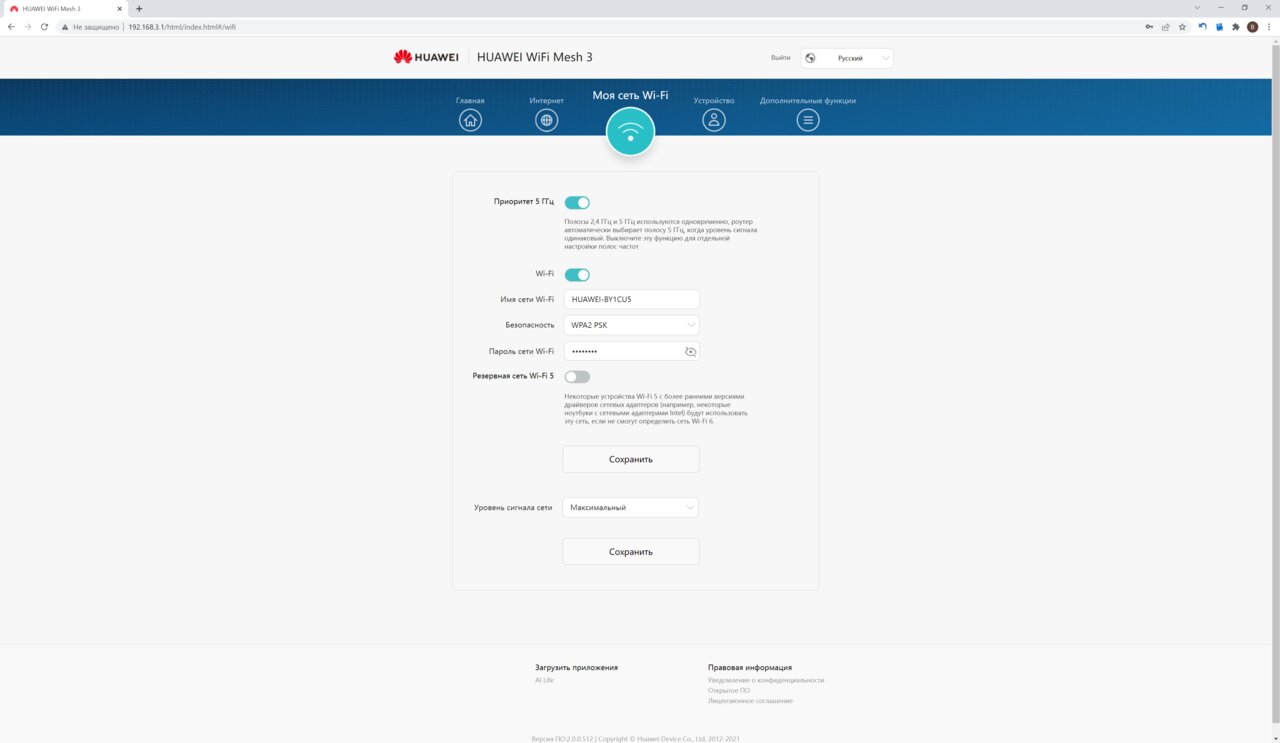1280x743 pixels.
Task: Click the browser address bar URL
Action: click(x=182, y=27)
